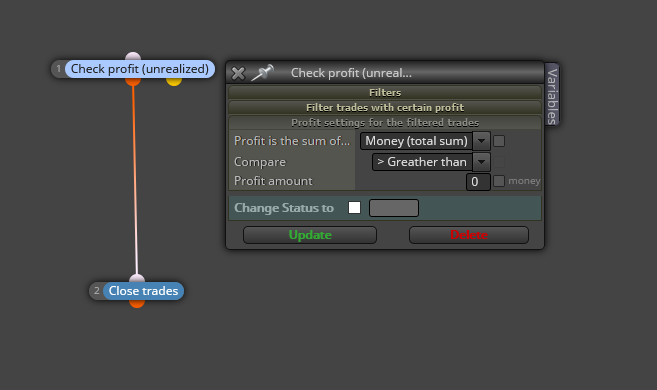
Task: Select the Close trades block
Action: [143, 291]
